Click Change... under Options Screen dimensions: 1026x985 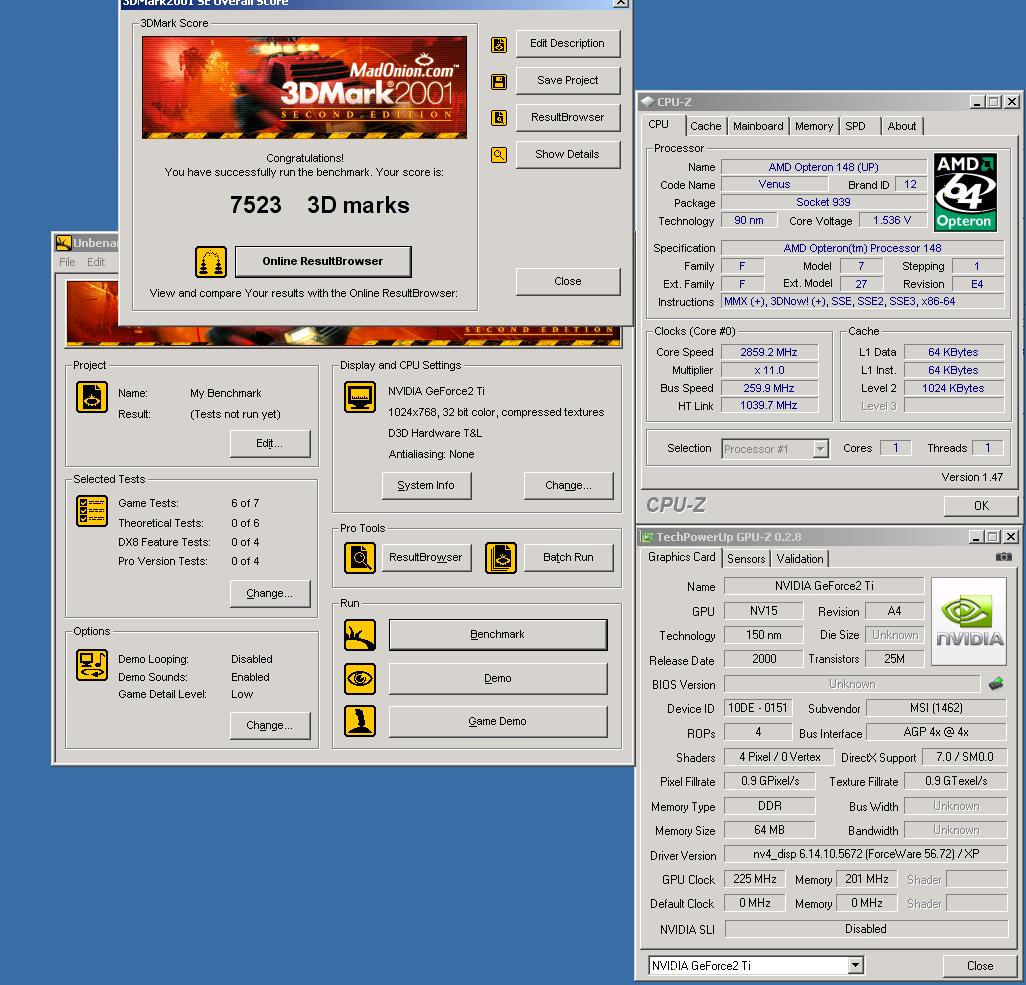270,725
